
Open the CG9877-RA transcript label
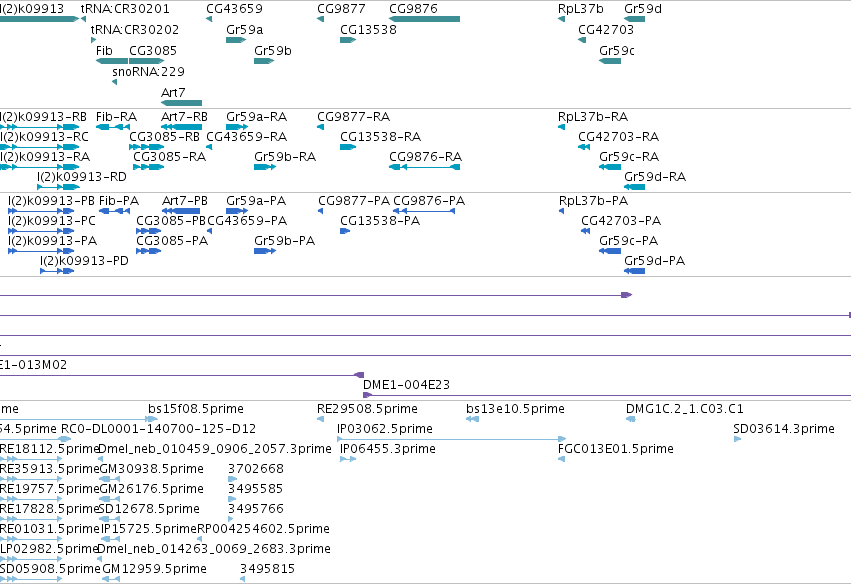coord(354,117)
